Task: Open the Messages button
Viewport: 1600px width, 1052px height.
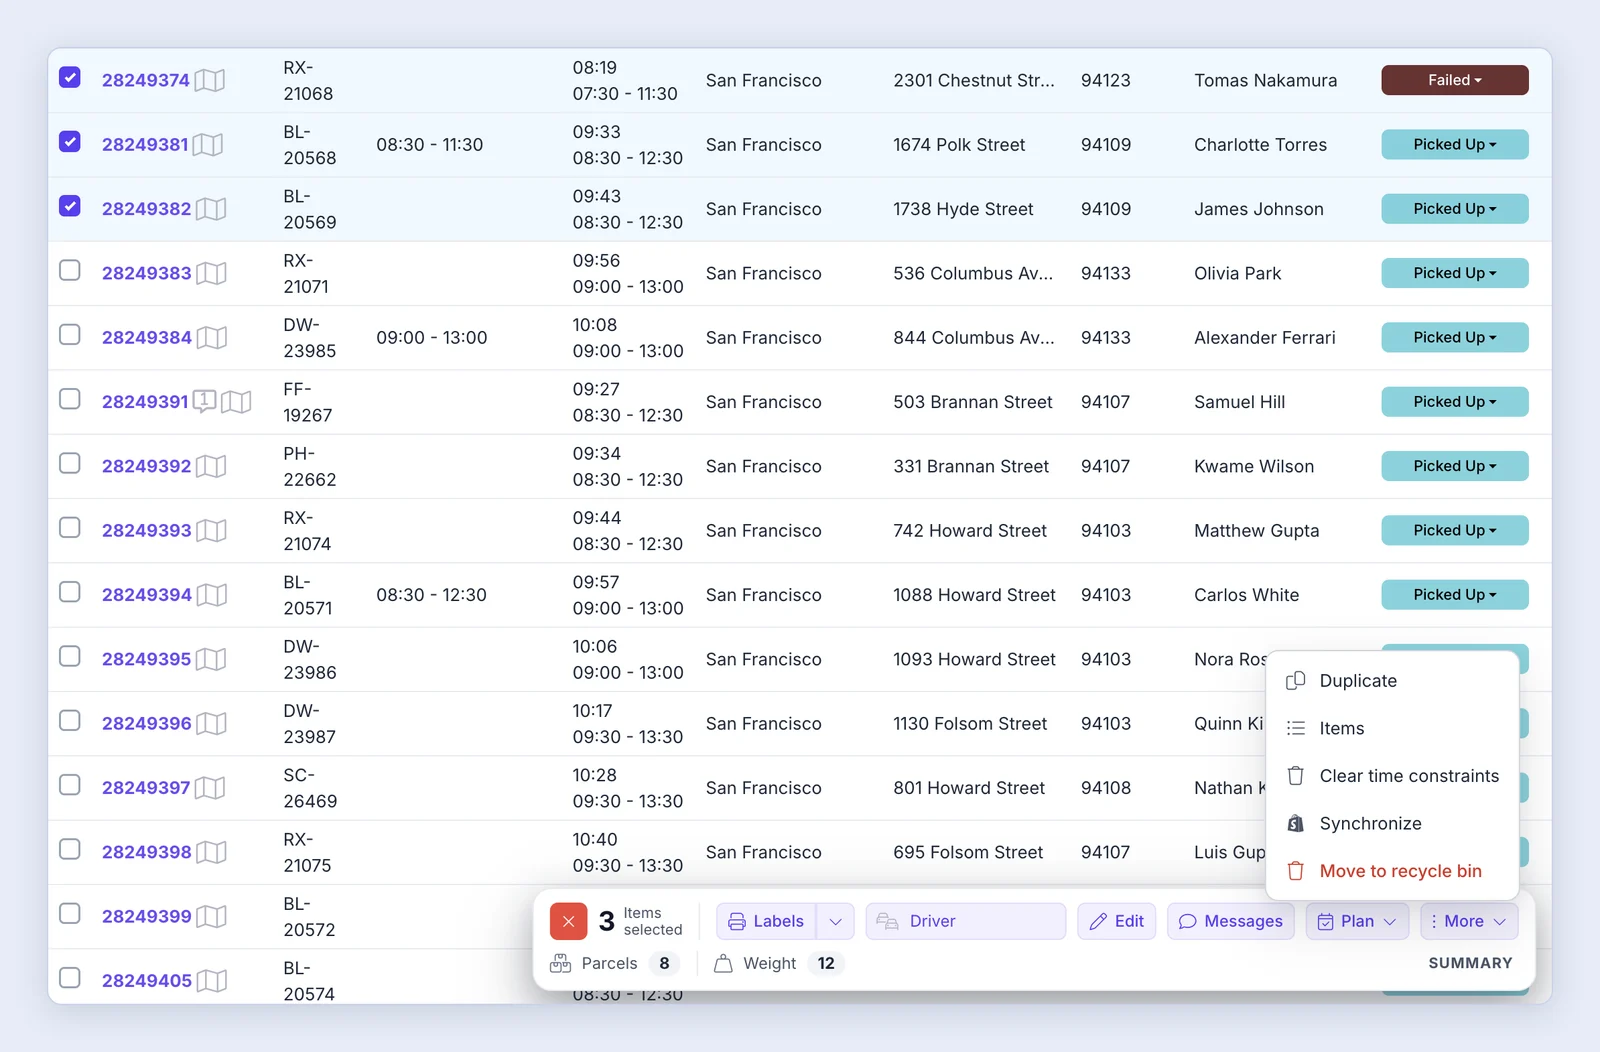Action: pos(1230,921)
